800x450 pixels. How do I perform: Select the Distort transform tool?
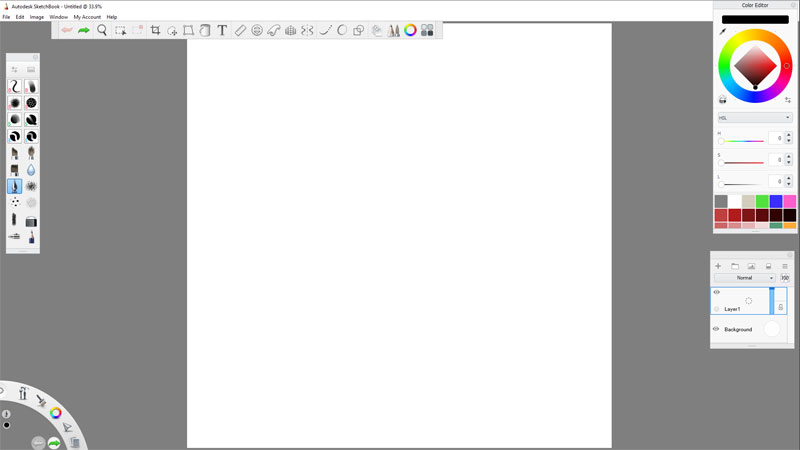(x=188, y=31)
